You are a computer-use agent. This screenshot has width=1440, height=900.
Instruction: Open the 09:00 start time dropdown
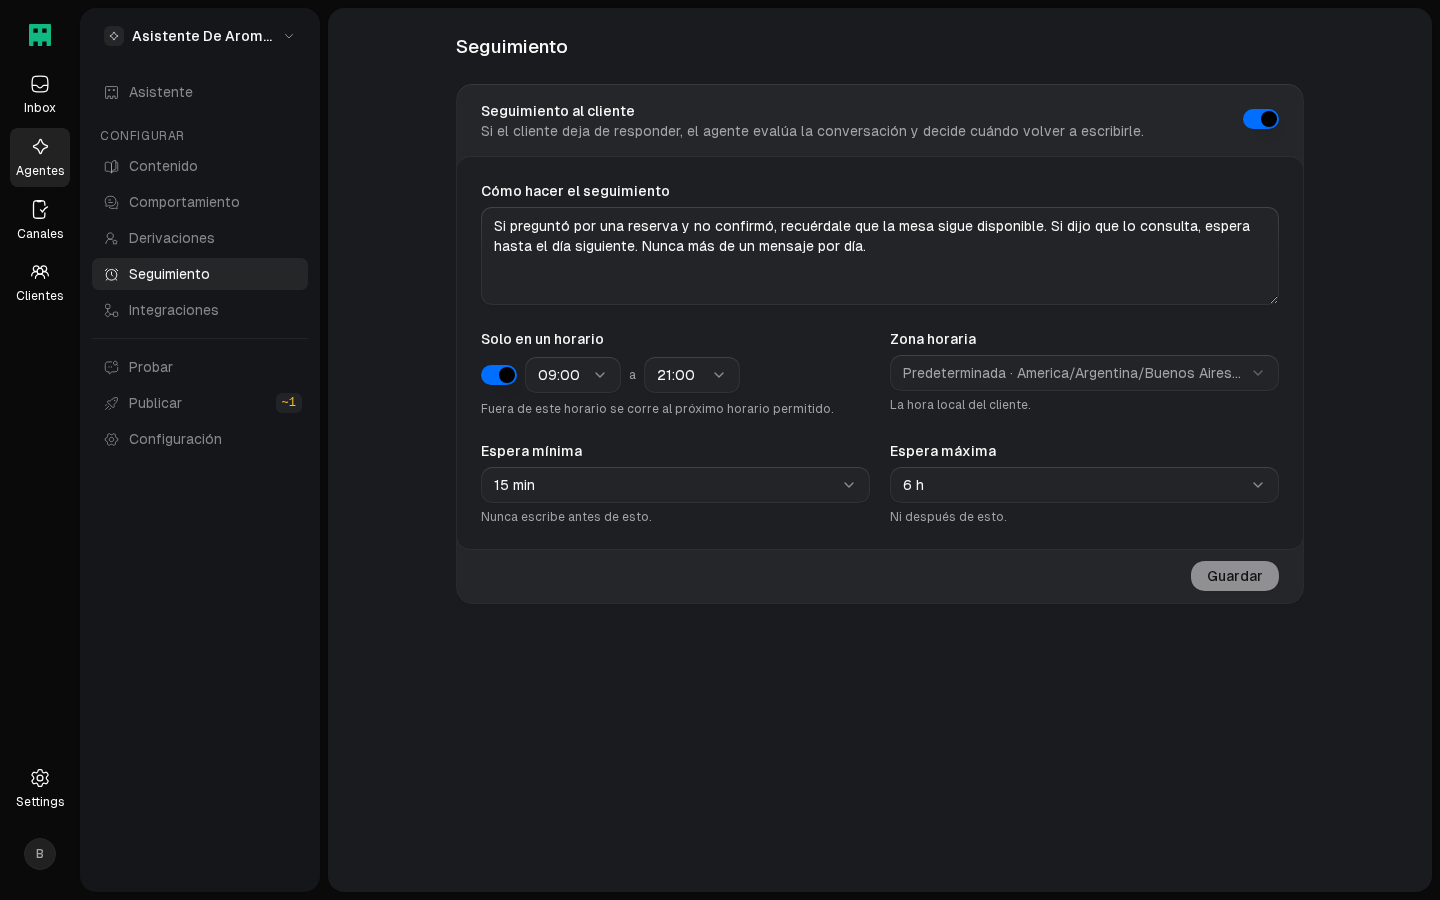(x=573, y=375)
